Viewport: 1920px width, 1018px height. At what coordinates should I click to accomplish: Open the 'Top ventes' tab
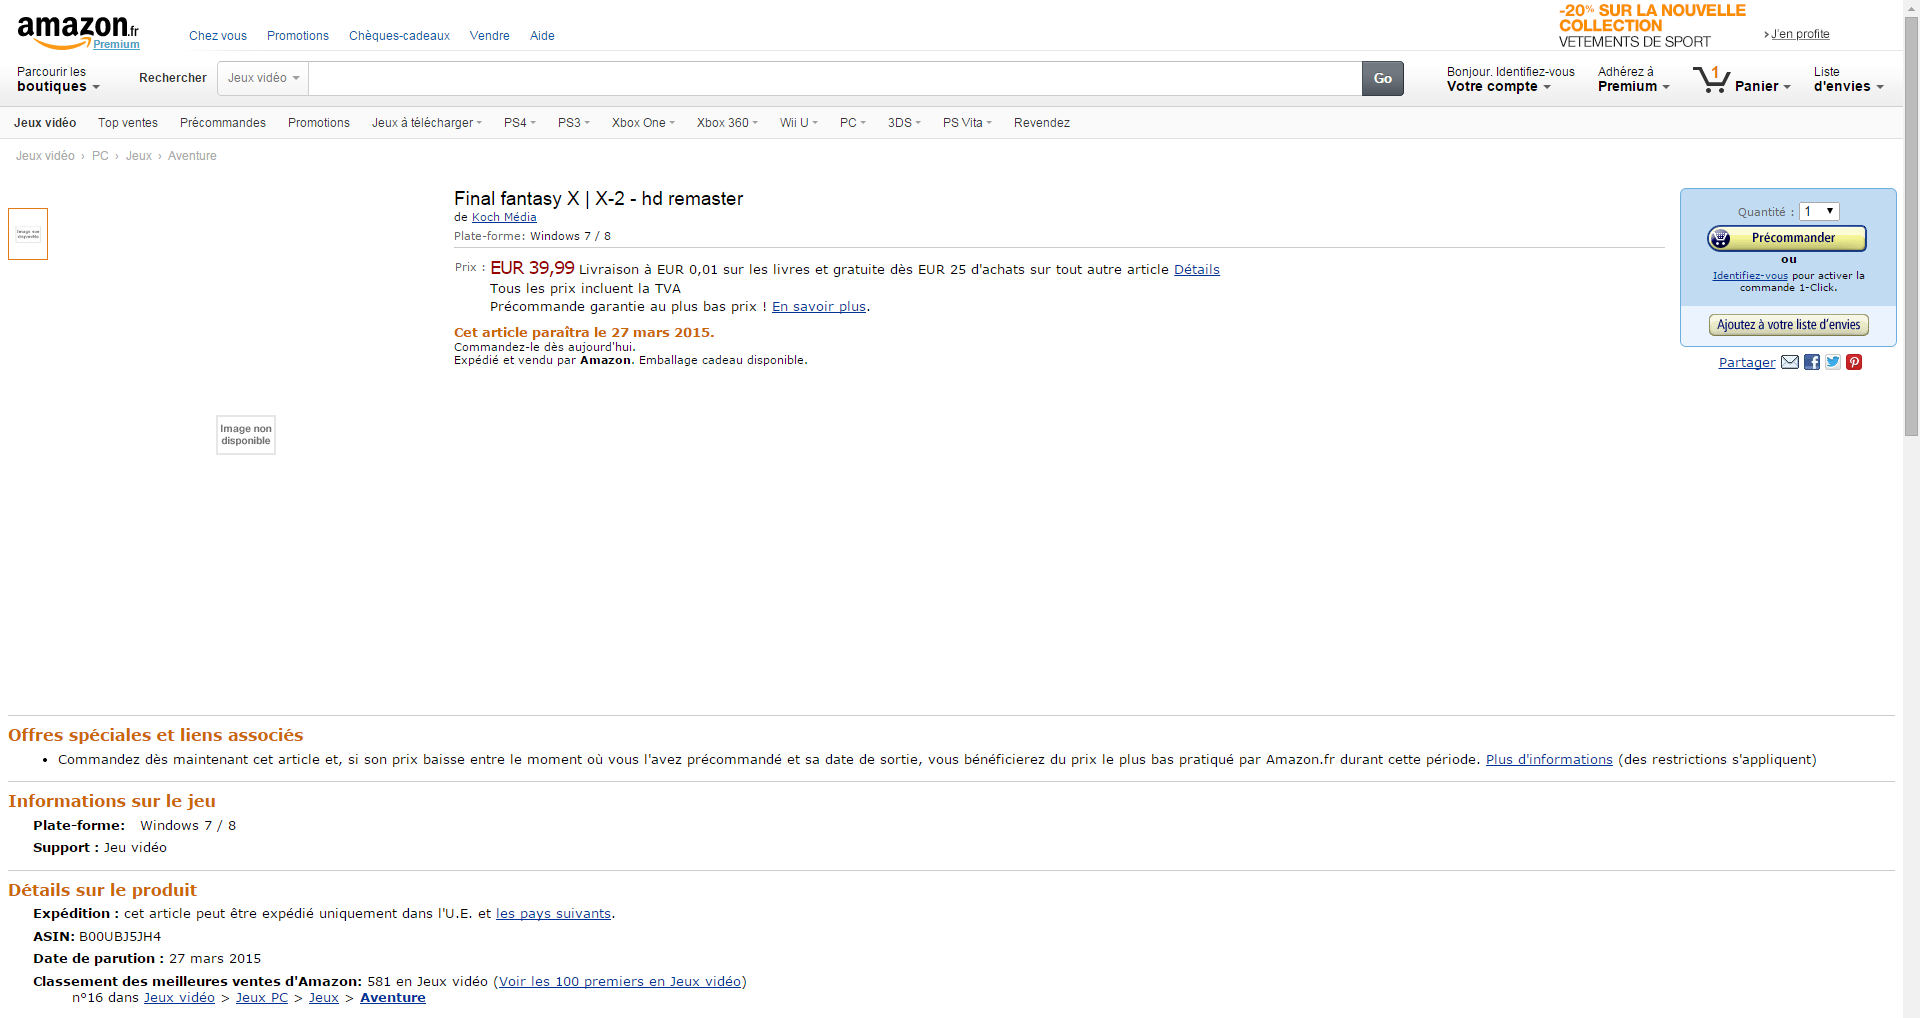[128, 123]
